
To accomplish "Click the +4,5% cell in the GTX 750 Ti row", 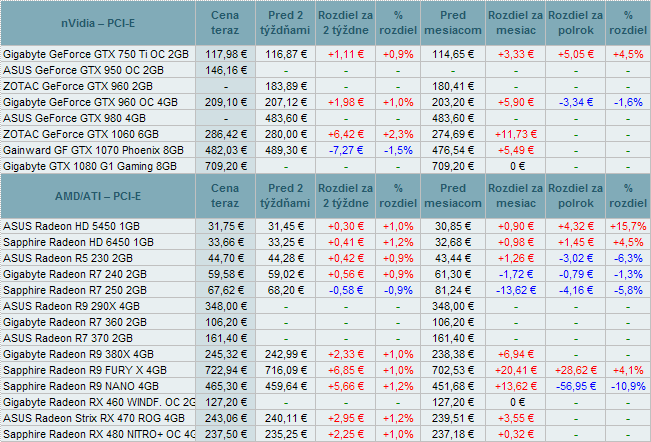I will coord(628,54).
